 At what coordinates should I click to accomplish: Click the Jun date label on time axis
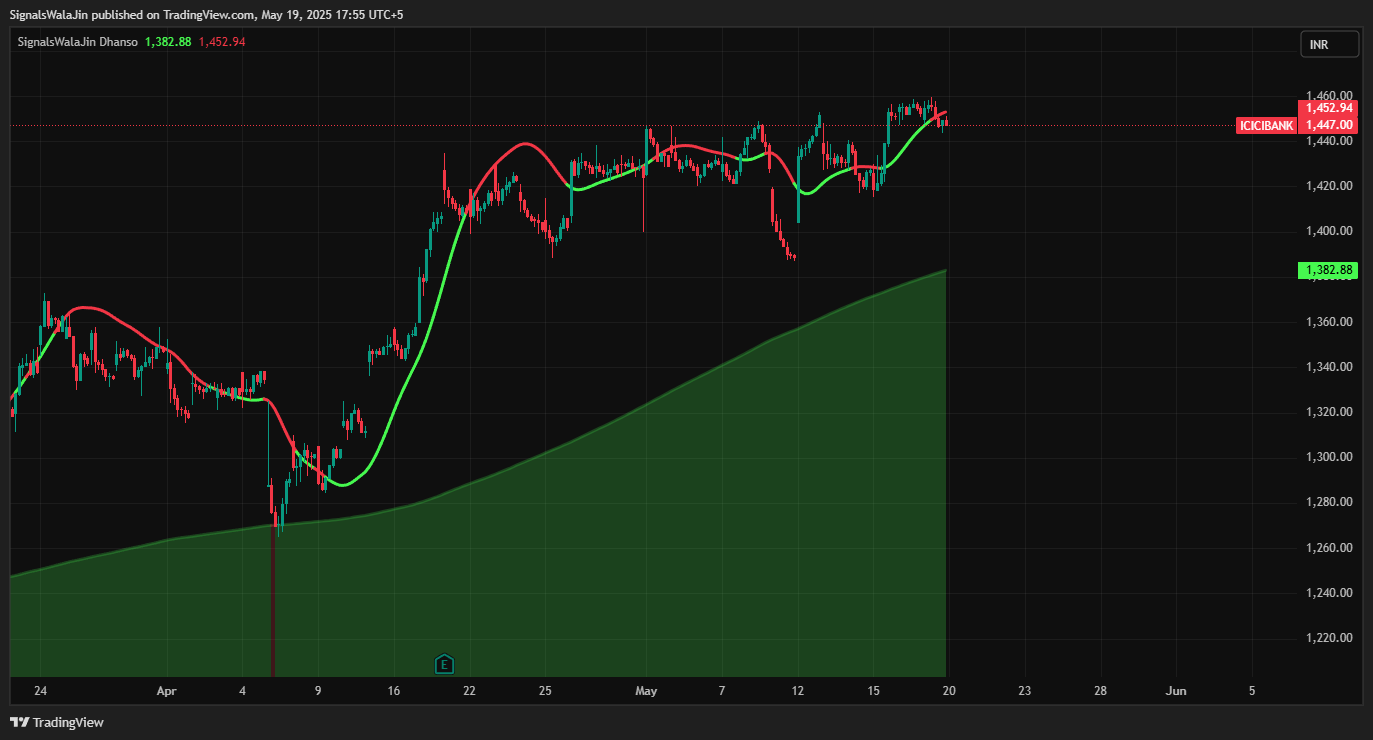1177,691
